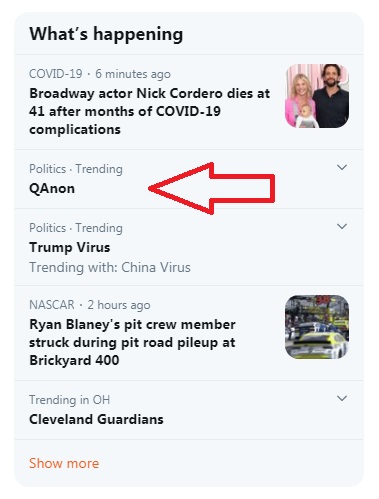Expand options chevron for Trump Virus trend
This screenshot has height=499, width=379.
pyautogui.click(x=342, y=226)
